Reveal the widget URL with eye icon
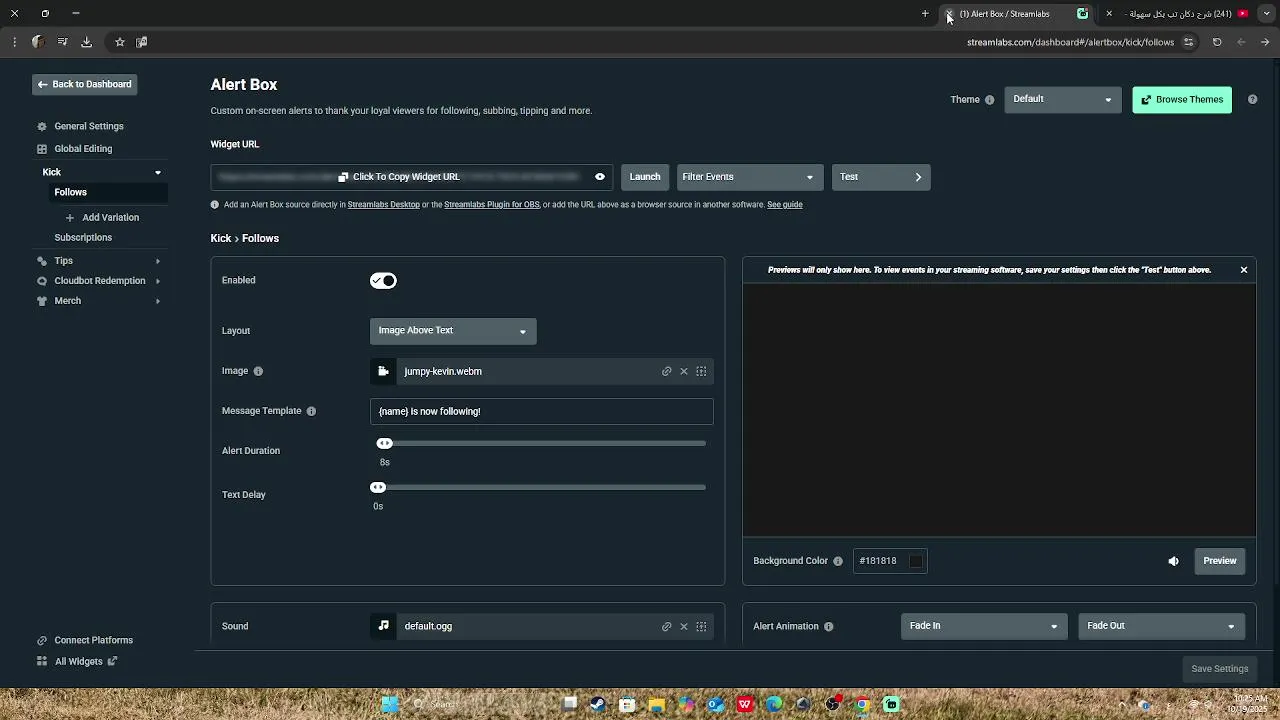The width and height of the screenshot is (1280, 720). pyautogui.click(x=600, y=177)
